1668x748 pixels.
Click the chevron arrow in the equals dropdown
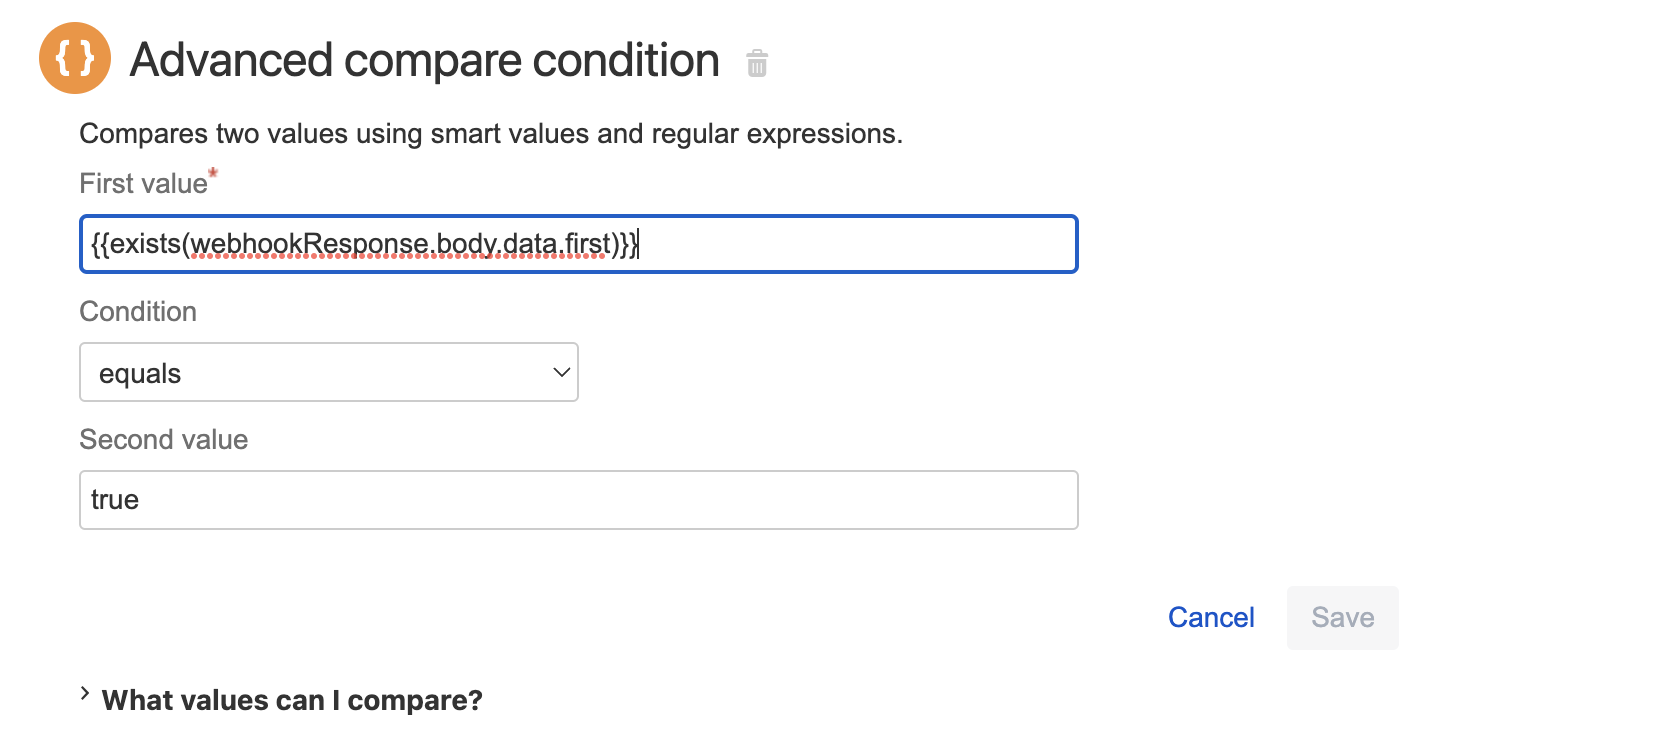pos(561,372)
